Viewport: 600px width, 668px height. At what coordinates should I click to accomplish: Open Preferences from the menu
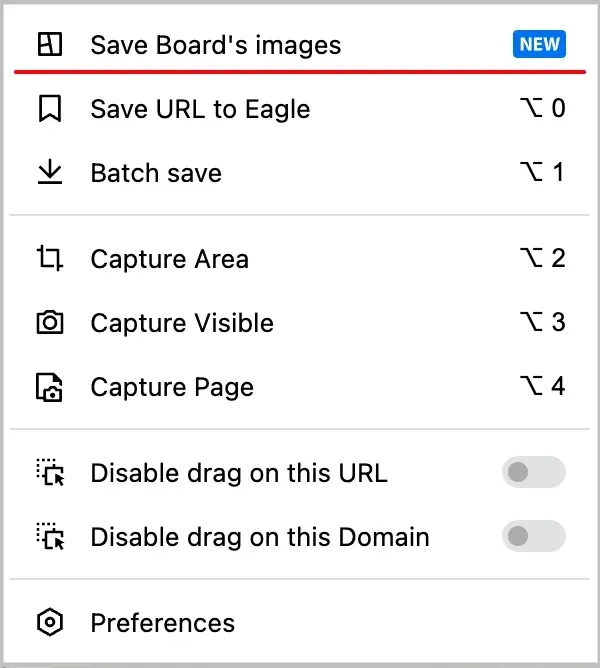(x=300, y=622)
